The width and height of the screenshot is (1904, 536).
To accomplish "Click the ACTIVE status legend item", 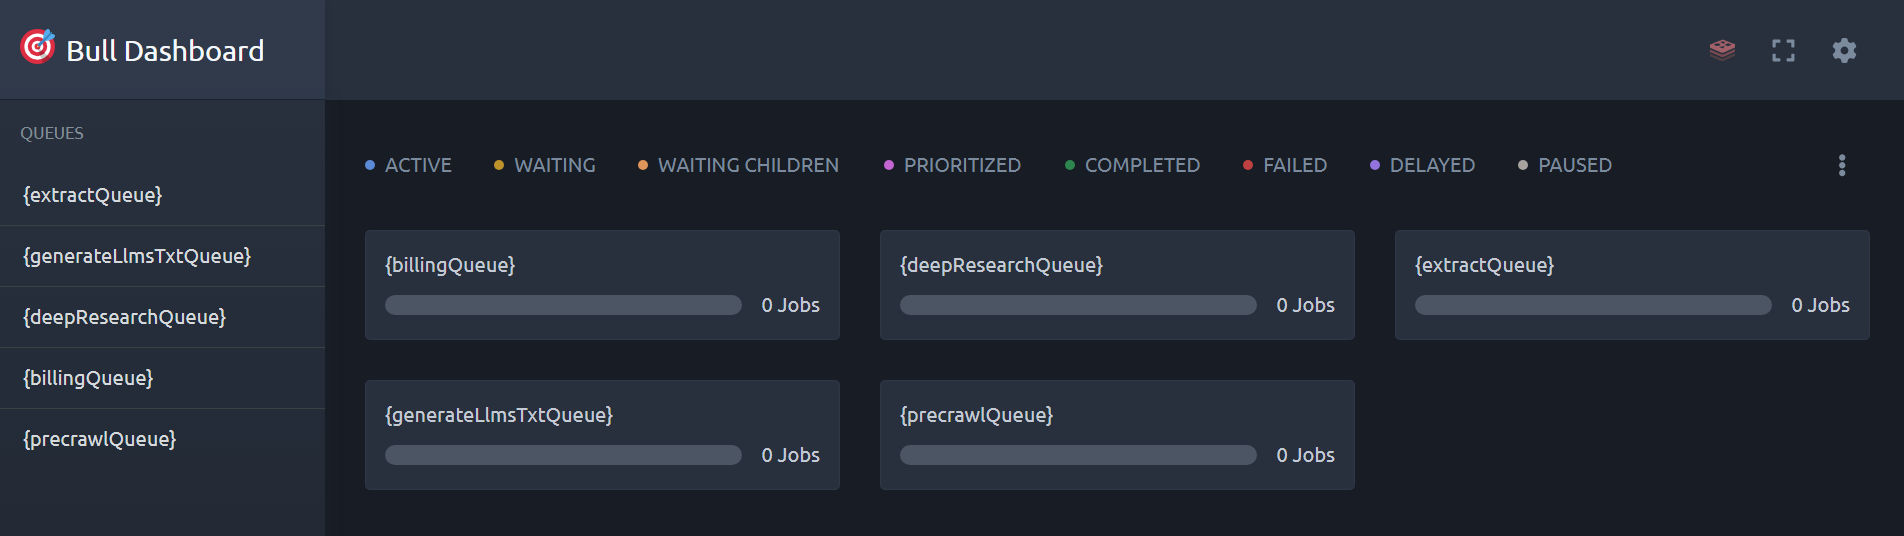I will [x=408, y=165].
